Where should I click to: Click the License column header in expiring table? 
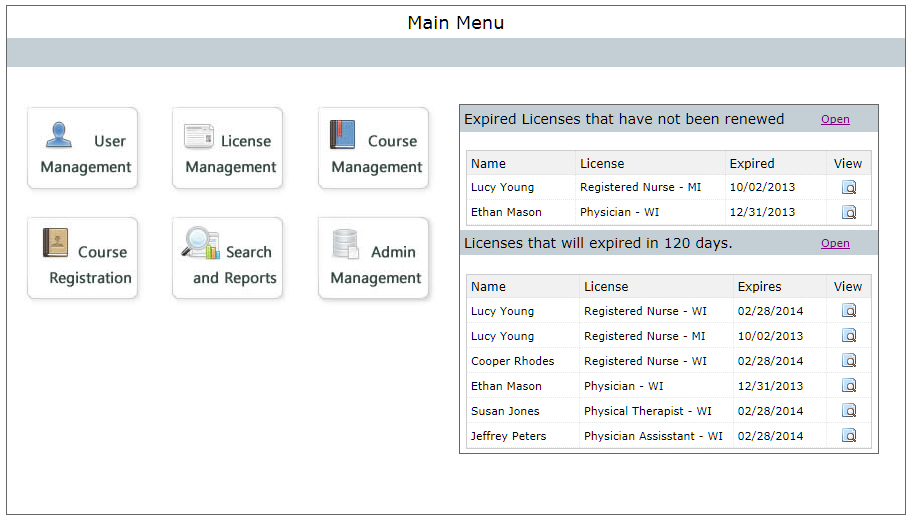[606, 287]
